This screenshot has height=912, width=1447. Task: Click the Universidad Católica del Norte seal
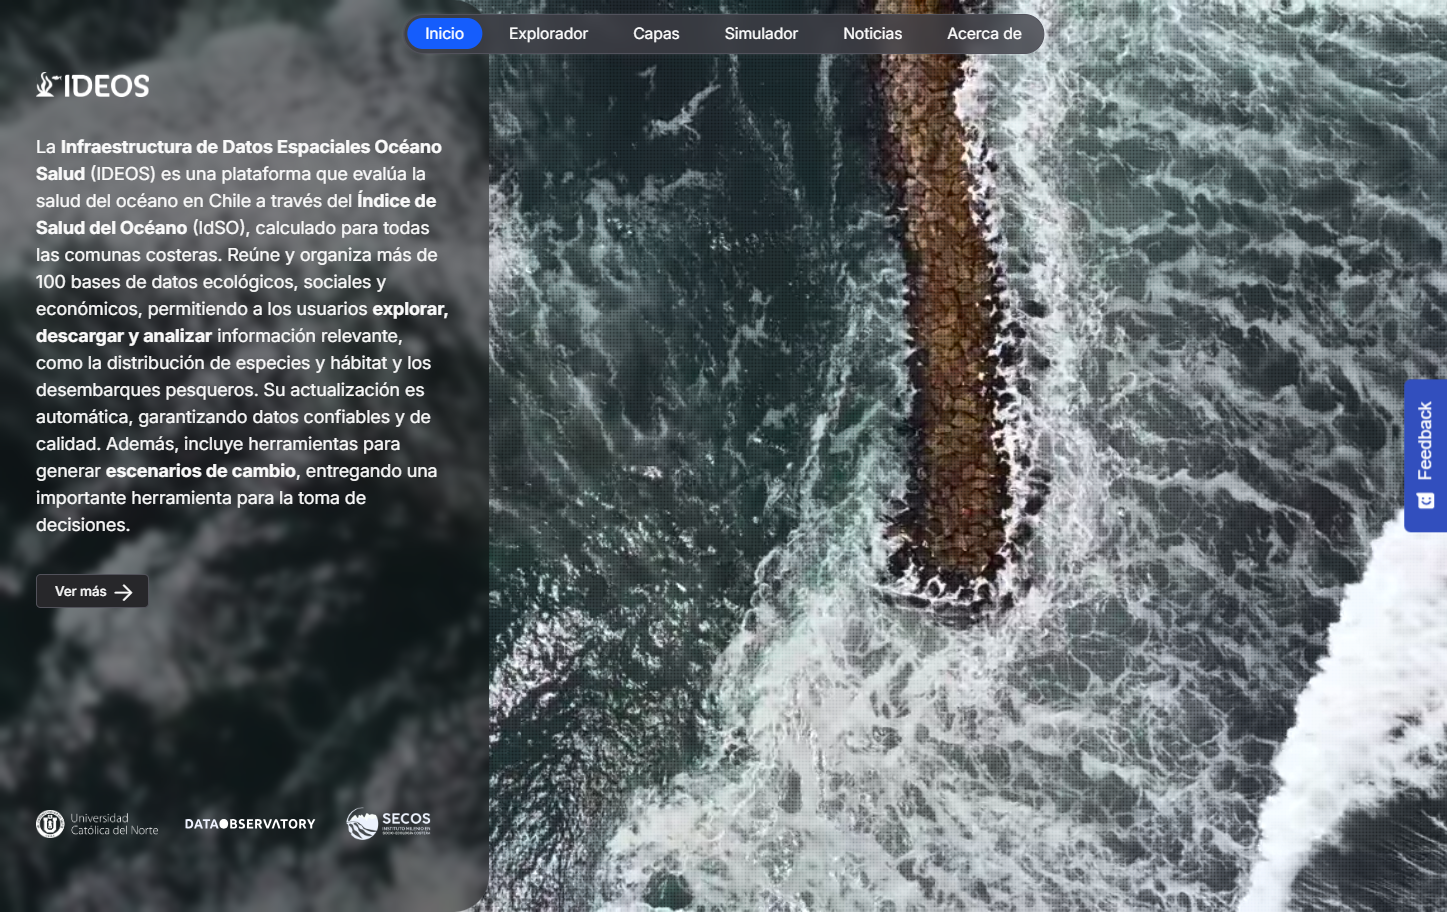50,824
